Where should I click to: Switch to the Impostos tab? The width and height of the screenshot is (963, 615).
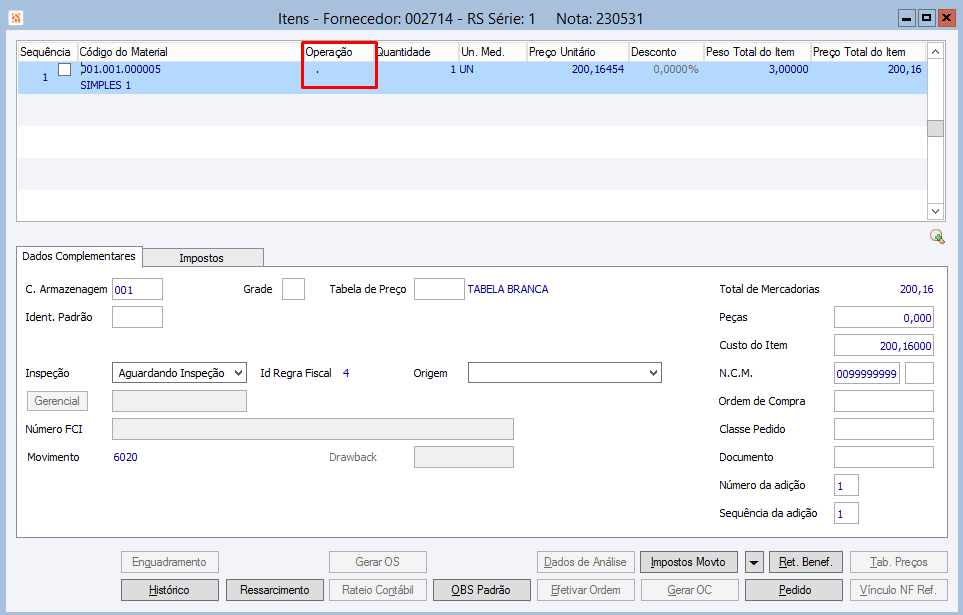202,258
